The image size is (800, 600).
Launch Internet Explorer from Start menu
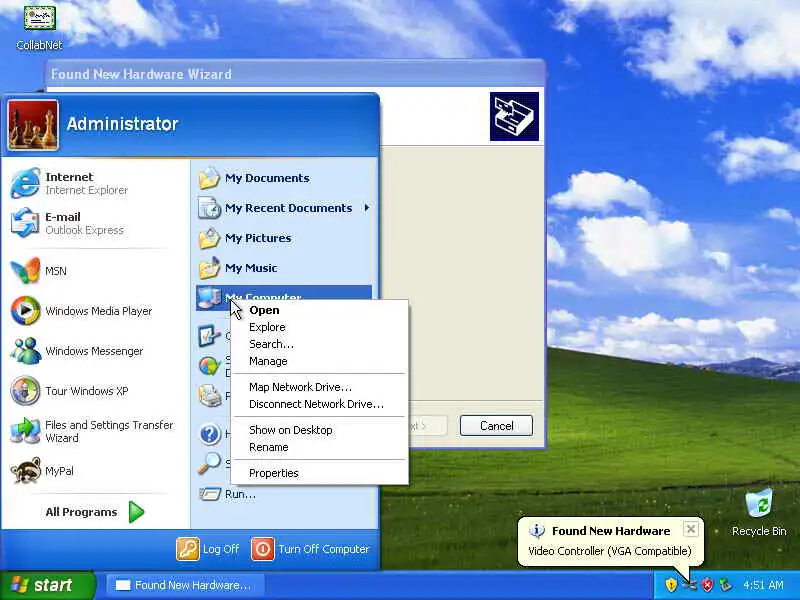click(94, 183)
